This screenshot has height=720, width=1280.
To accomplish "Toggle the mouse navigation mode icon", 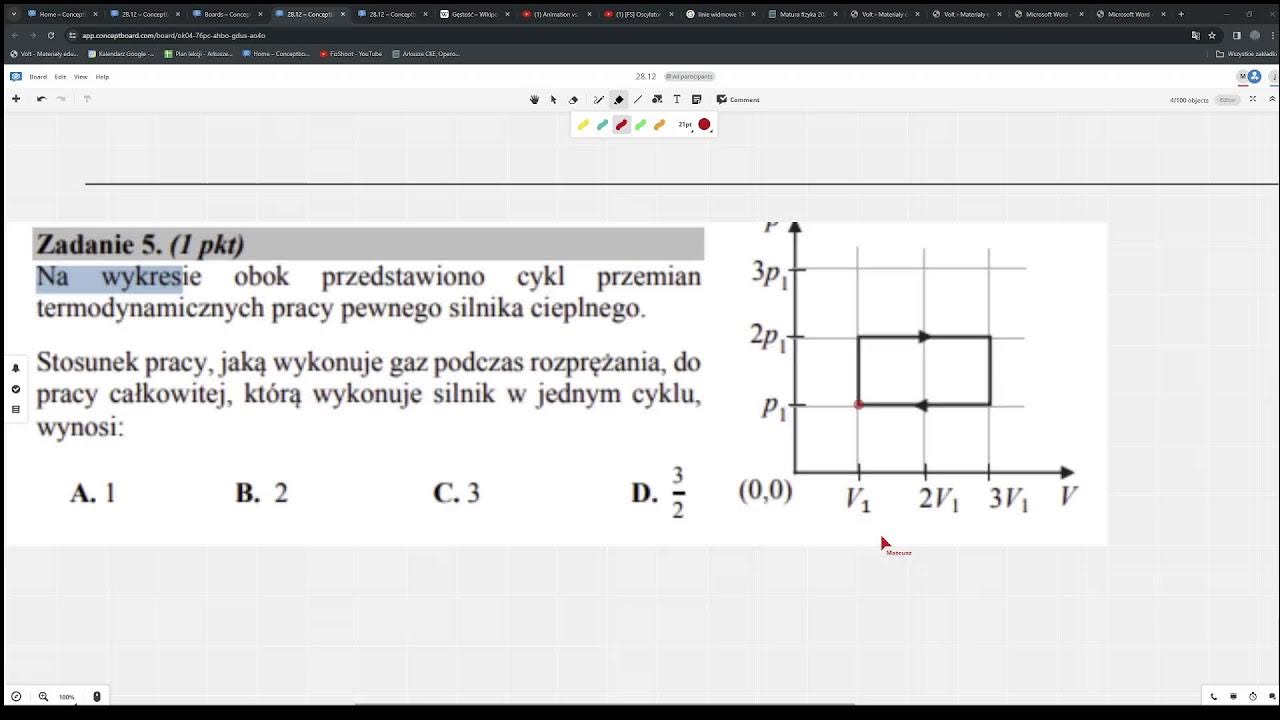I will (97, 697).
